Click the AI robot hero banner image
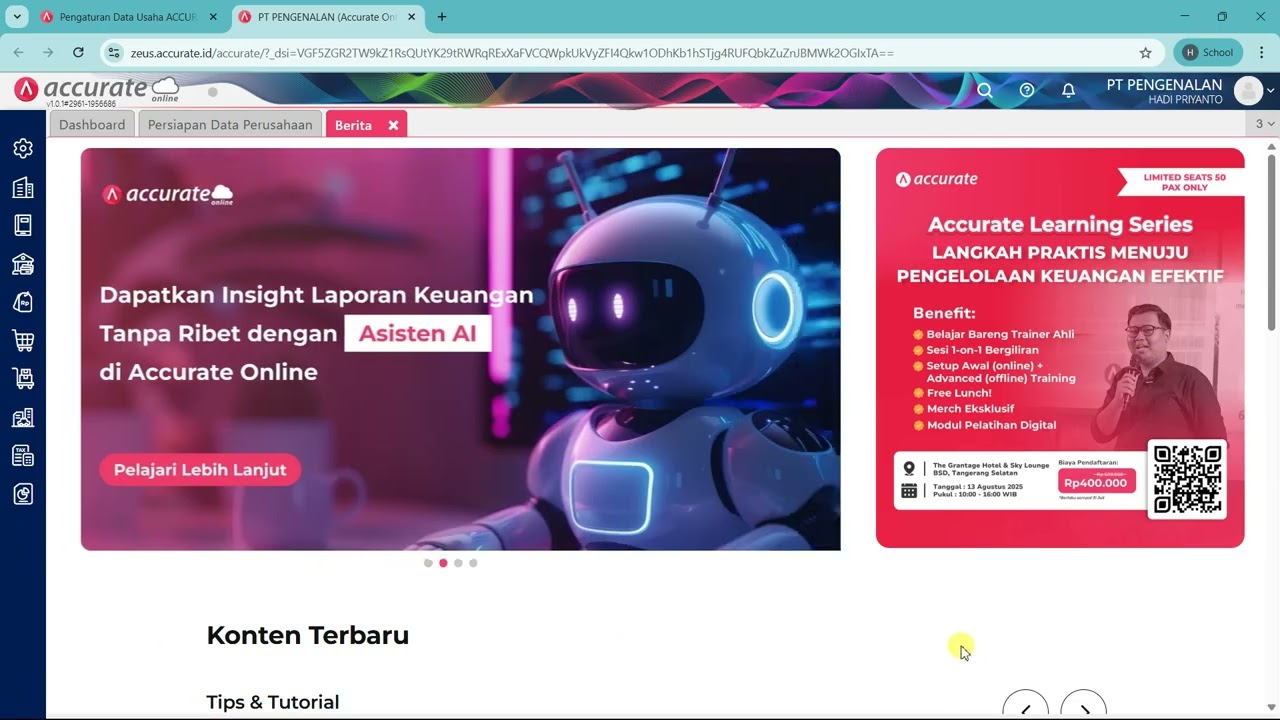 click(460, 349)
